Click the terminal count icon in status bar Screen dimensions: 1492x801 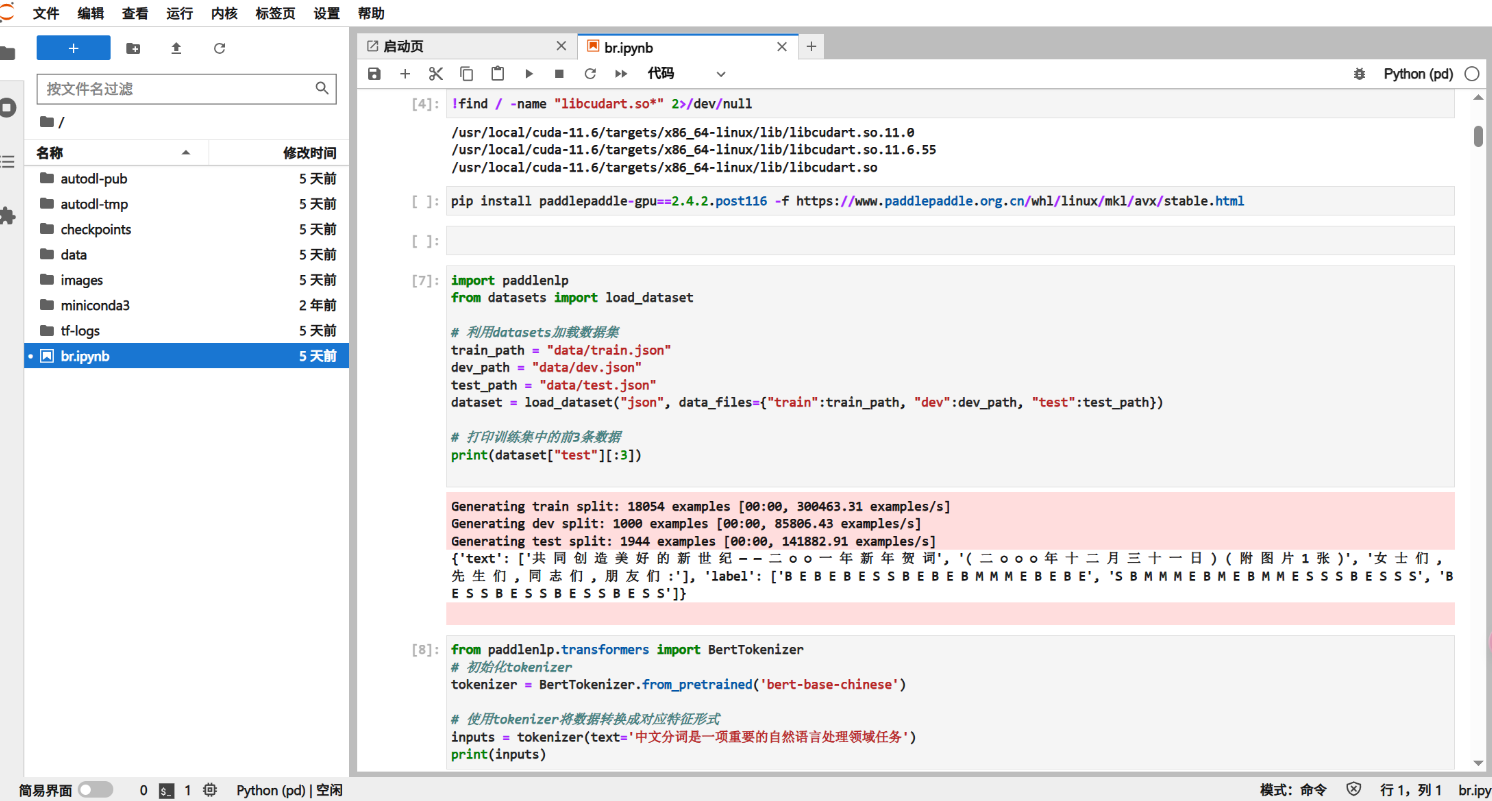click(167, 790)
